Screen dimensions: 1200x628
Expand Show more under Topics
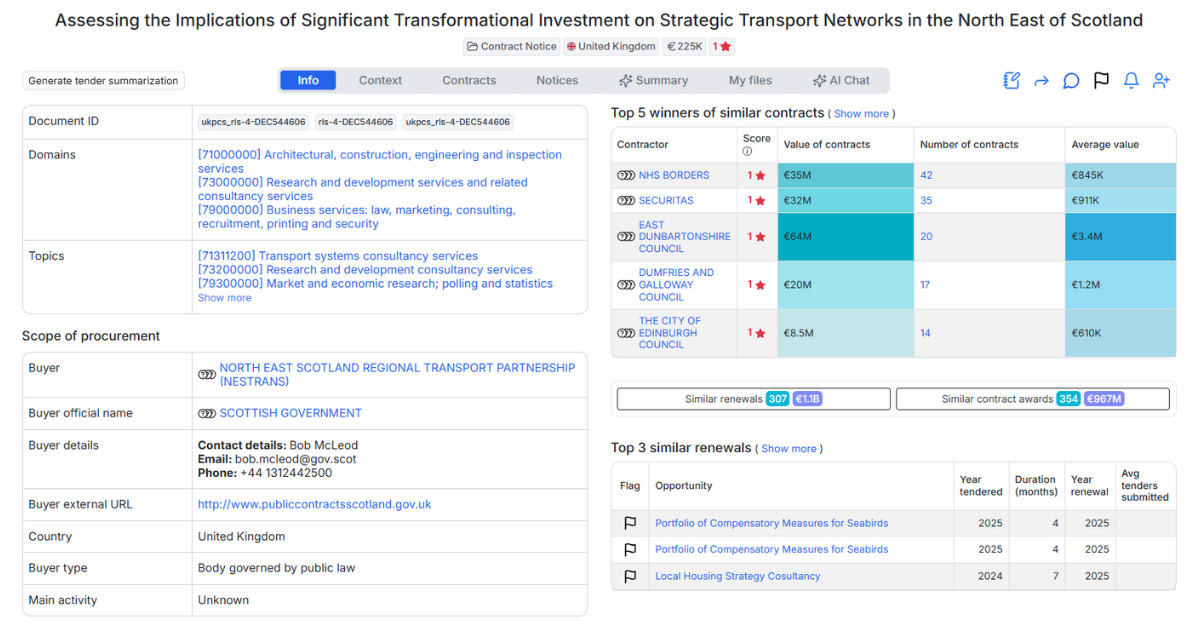(224, 297)
